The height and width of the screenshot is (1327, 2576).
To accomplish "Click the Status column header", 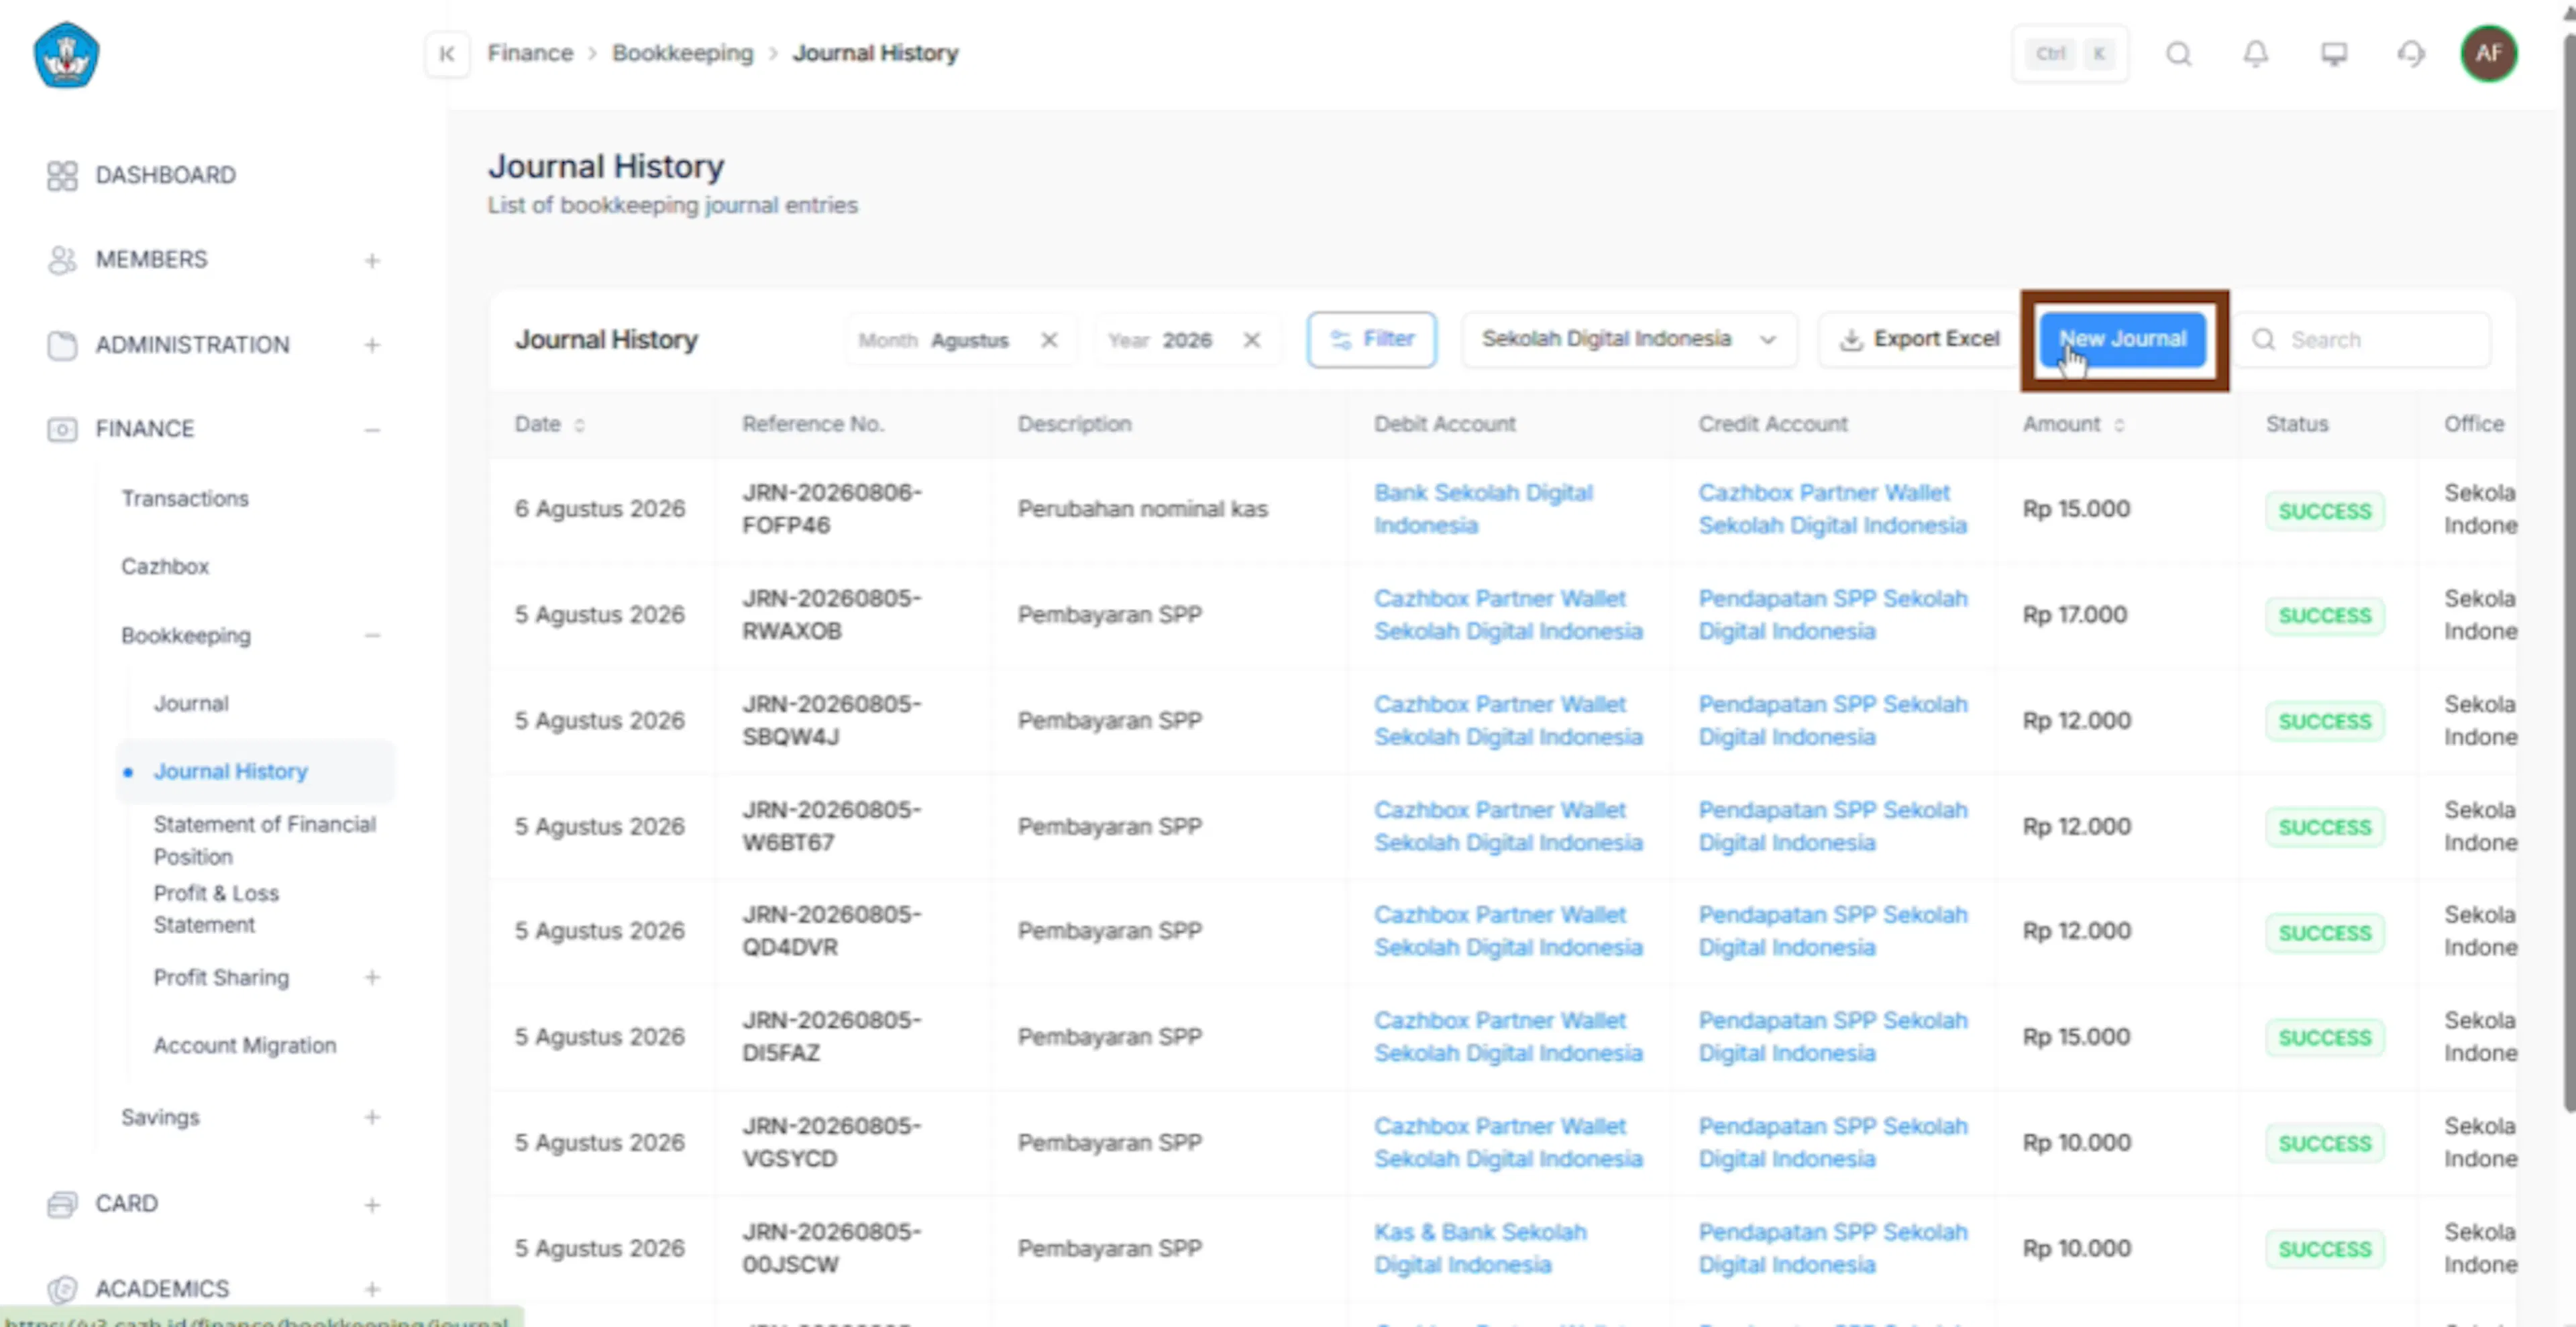I will (x=2297, y=424).
